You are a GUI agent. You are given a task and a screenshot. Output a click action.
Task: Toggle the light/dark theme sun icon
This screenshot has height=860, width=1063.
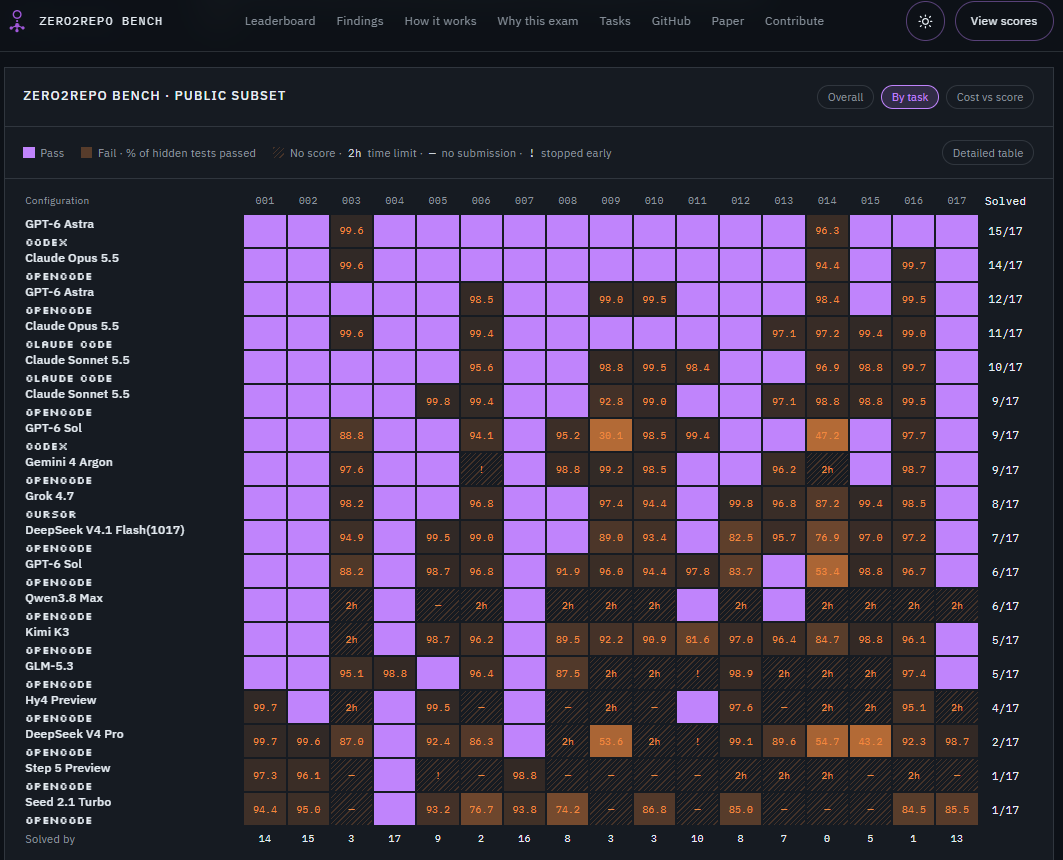[925, 21]
